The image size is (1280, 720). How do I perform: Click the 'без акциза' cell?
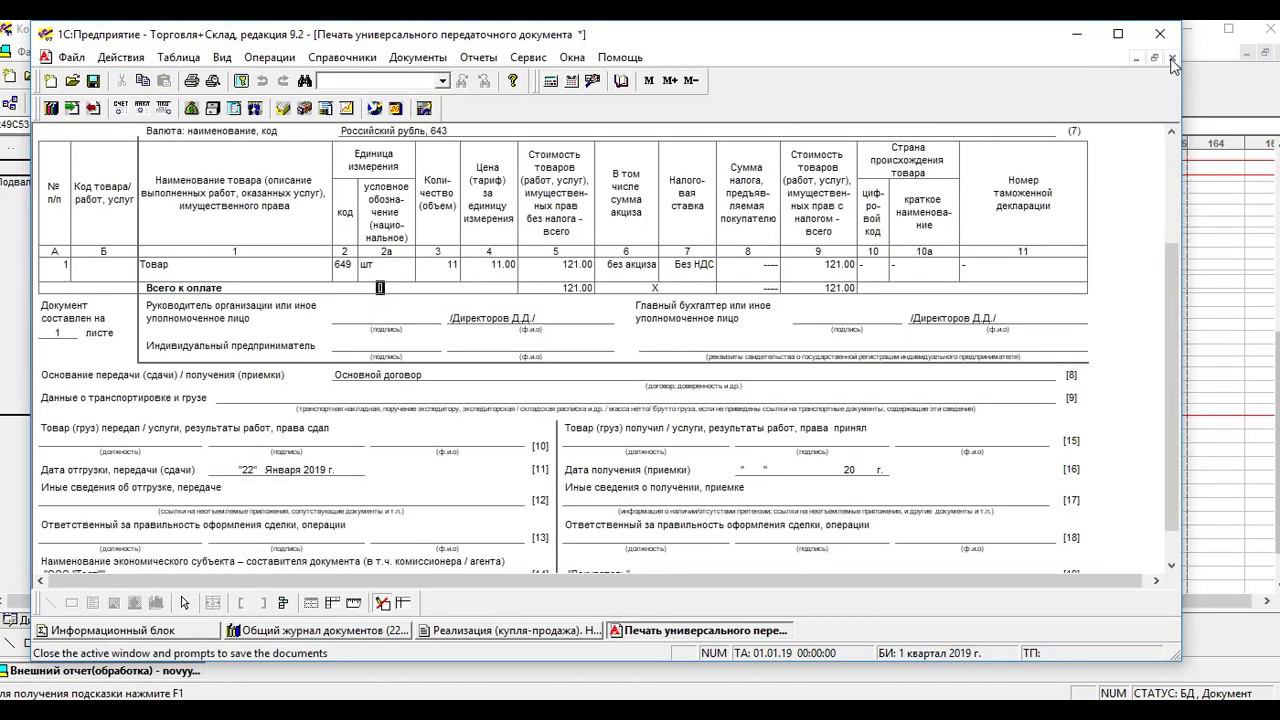[x=626, y=265]
